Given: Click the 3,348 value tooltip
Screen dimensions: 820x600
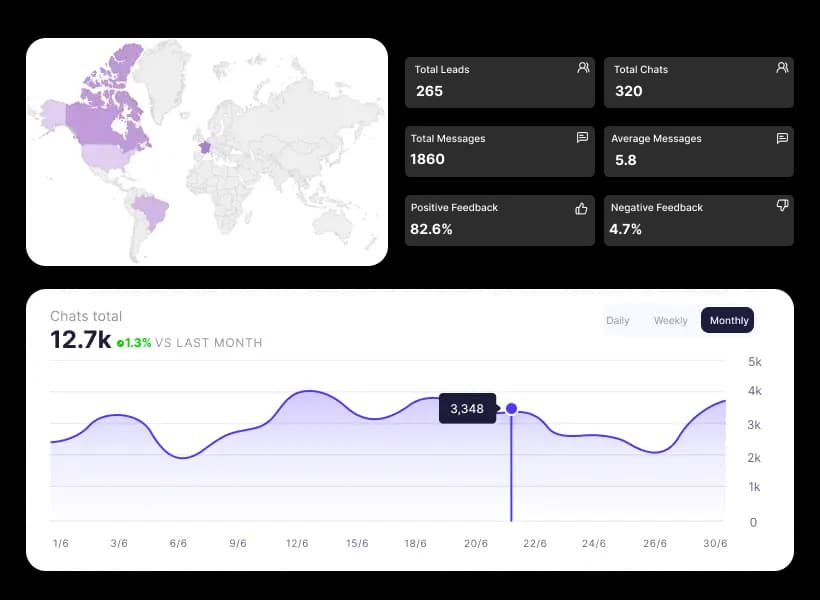Looking at the screenshot, I should (x=467, y=408).
